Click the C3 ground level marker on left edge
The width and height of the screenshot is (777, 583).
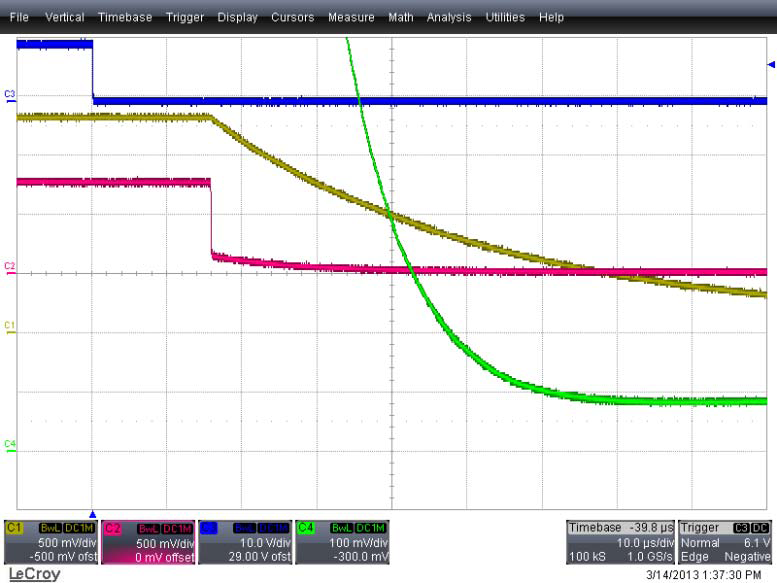click(10, 94)
